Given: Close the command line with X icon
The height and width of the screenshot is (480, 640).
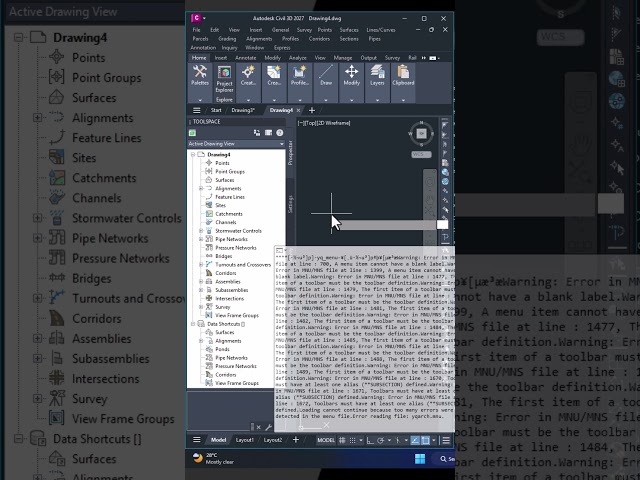Looking at the screenshot, I should pos(258,427).
